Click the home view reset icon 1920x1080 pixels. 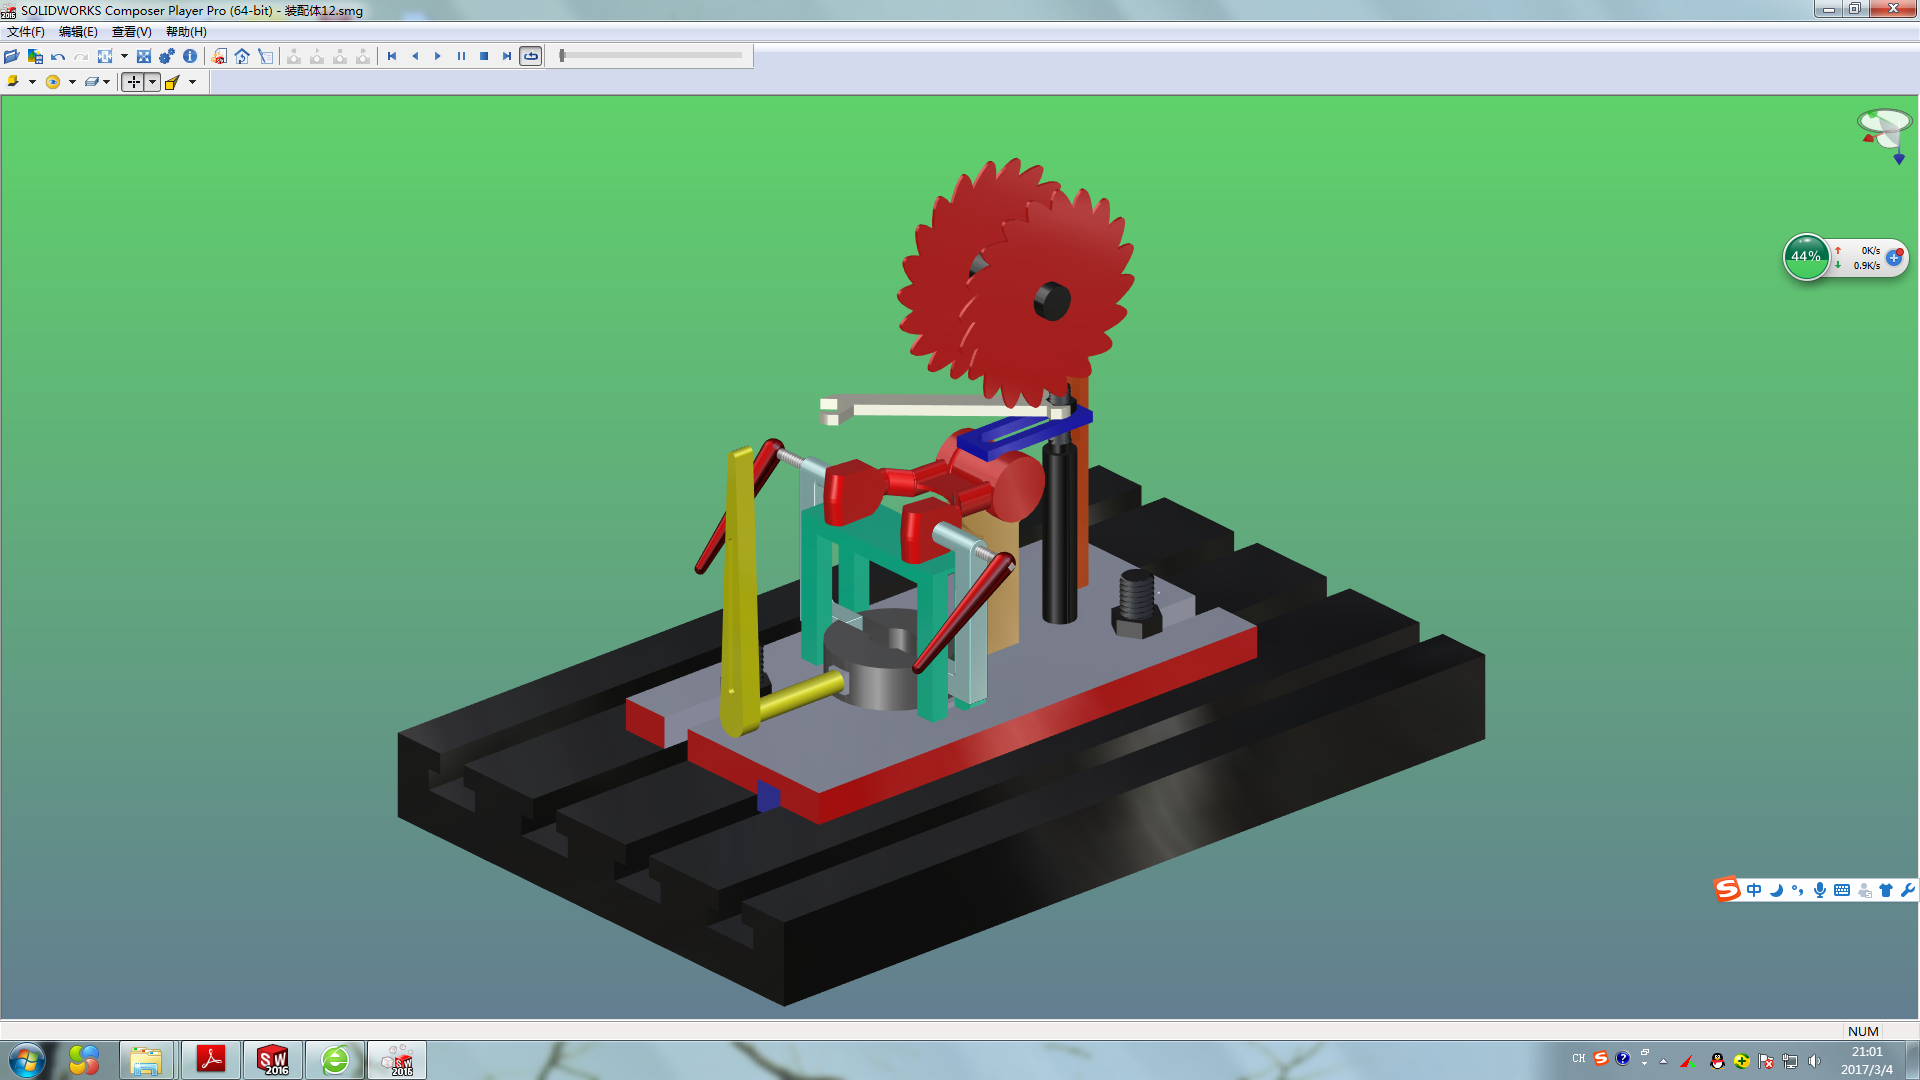[242, 56]
